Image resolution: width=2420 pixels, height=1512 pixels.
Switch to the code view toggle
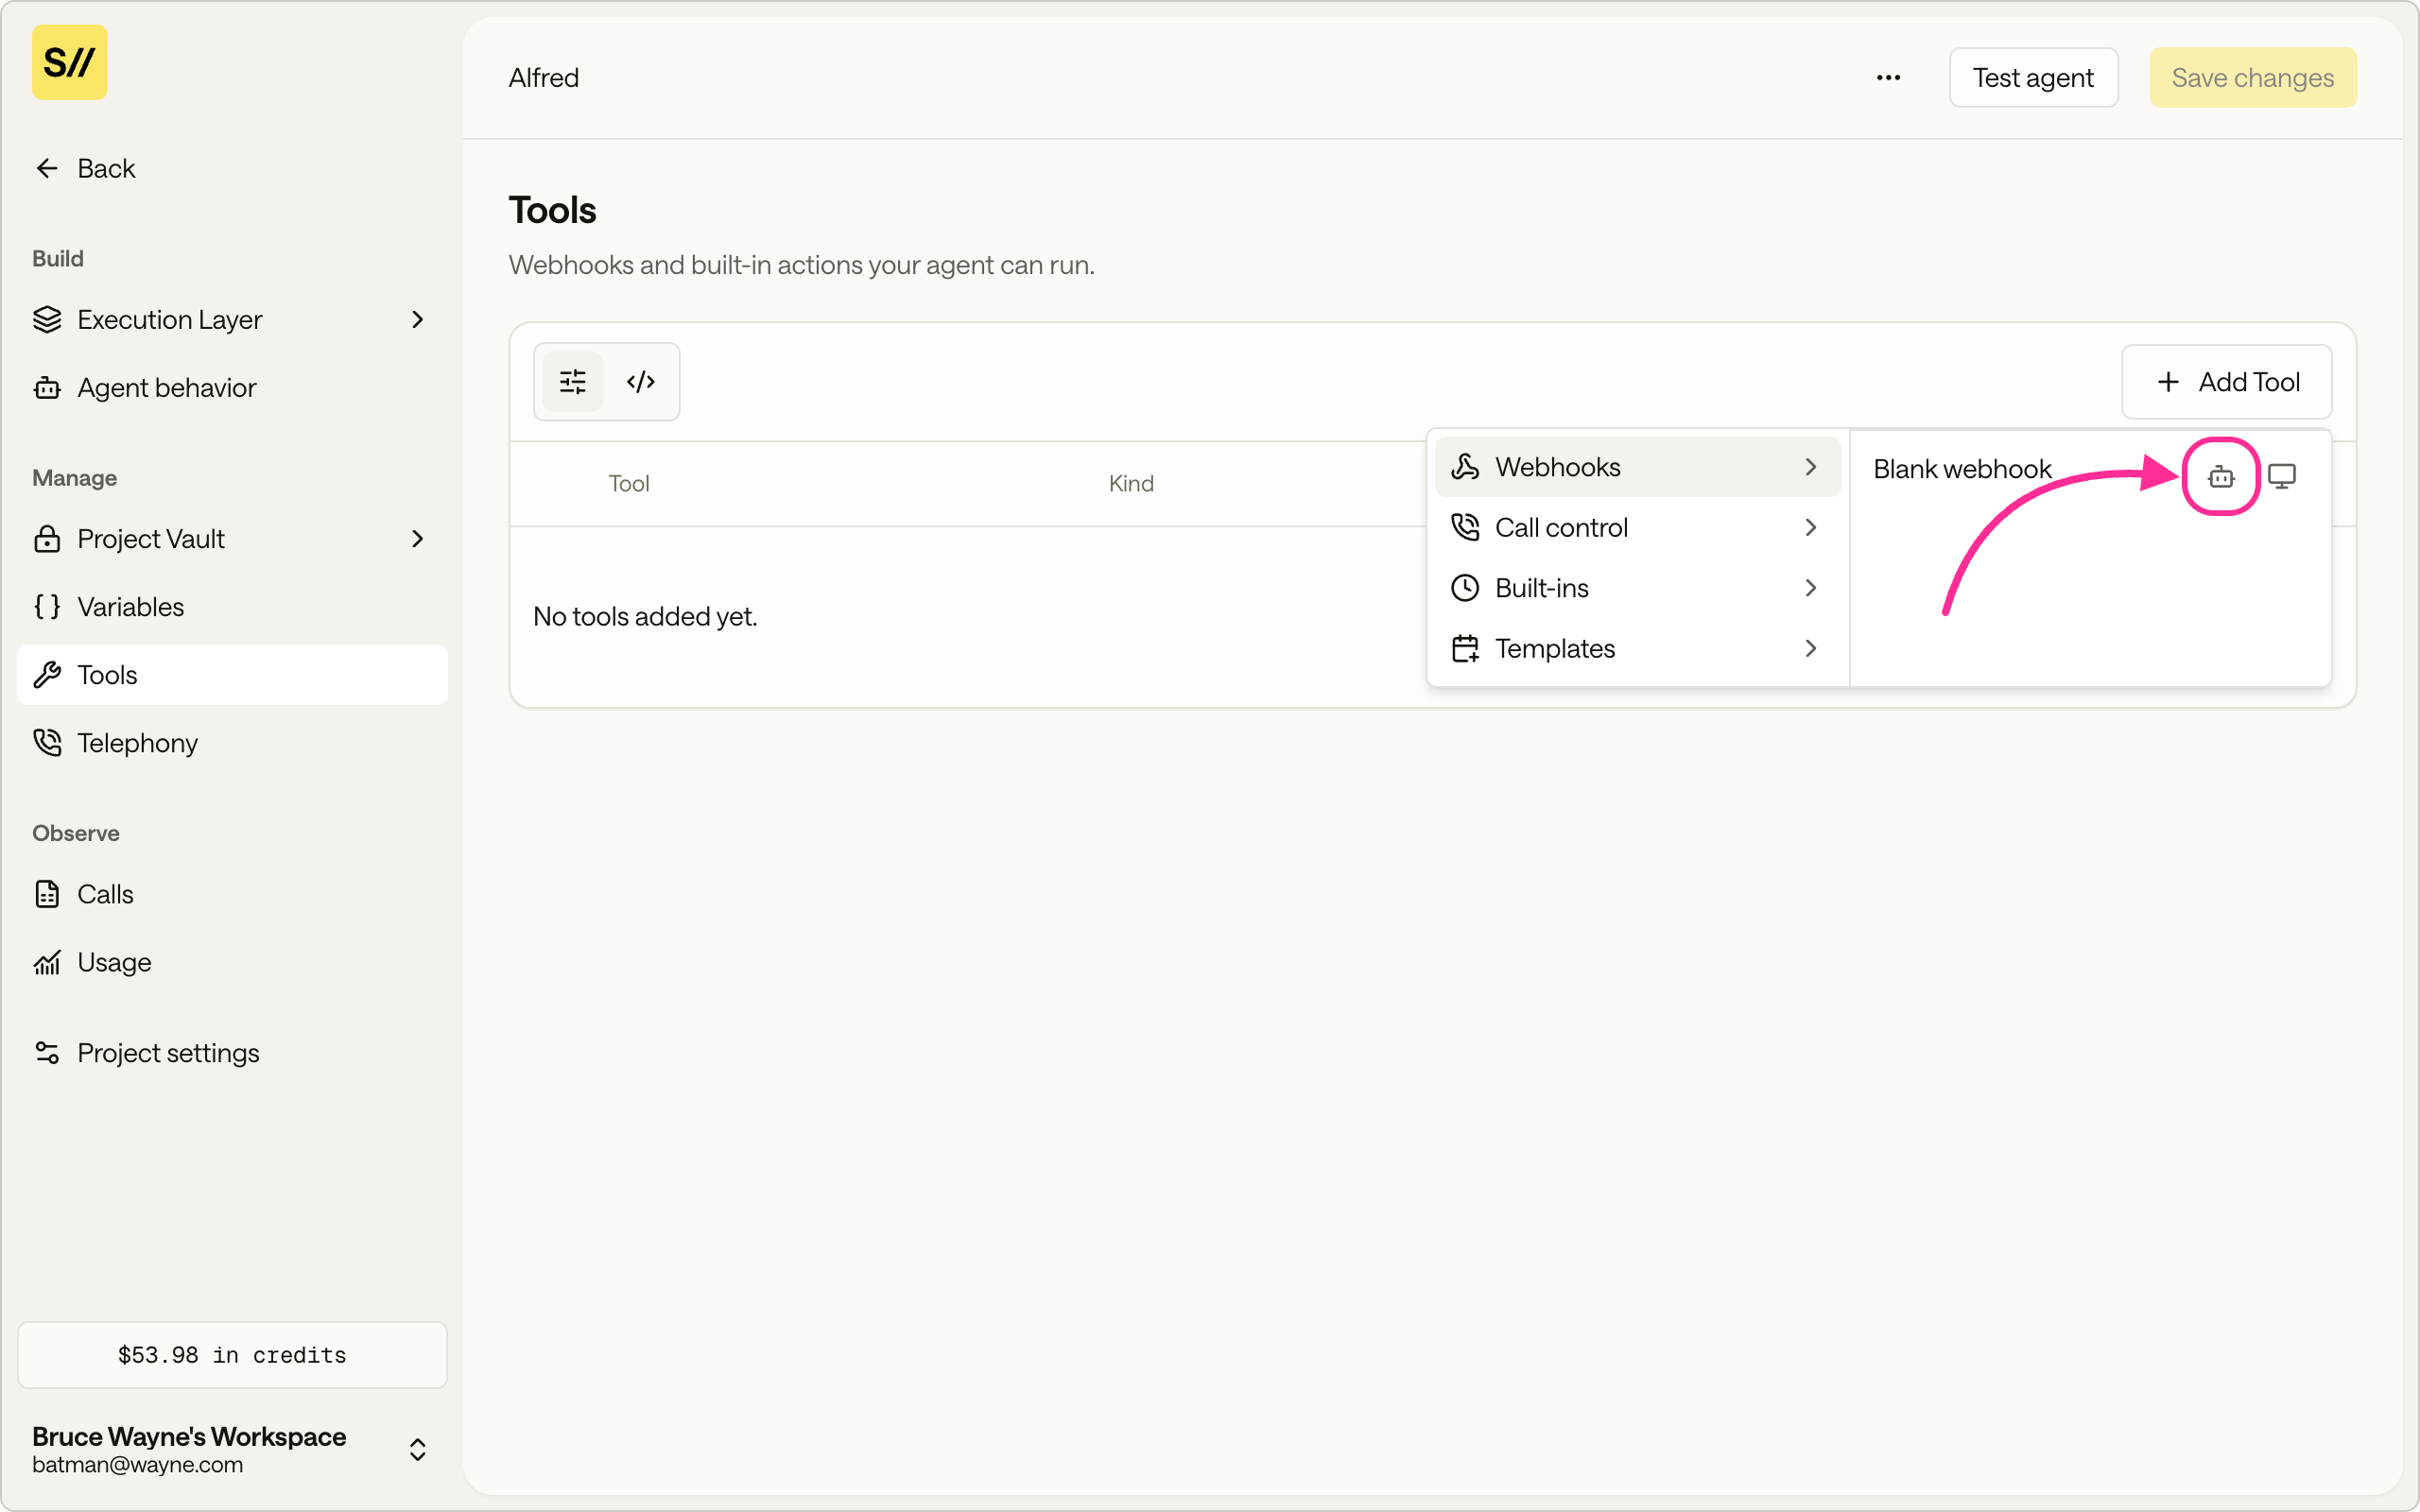641,382
